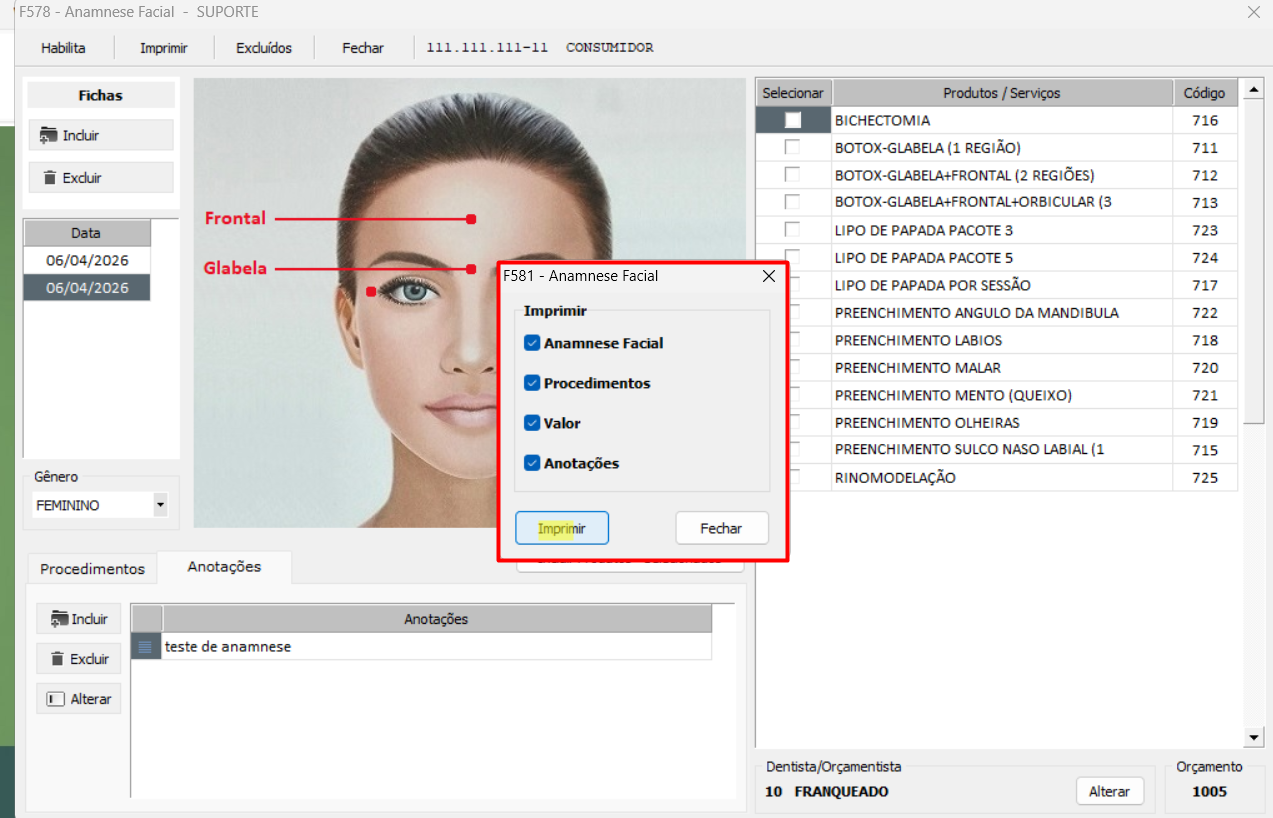
Task: Select the PREENCHIMENTO MALAR row
Action: pyautogui.click(x=1001, y=368)
